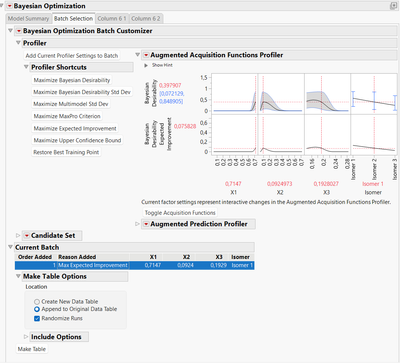Open the Column 6 2 tab
This screenshot has height=363, width=400.
coord(146,19)
